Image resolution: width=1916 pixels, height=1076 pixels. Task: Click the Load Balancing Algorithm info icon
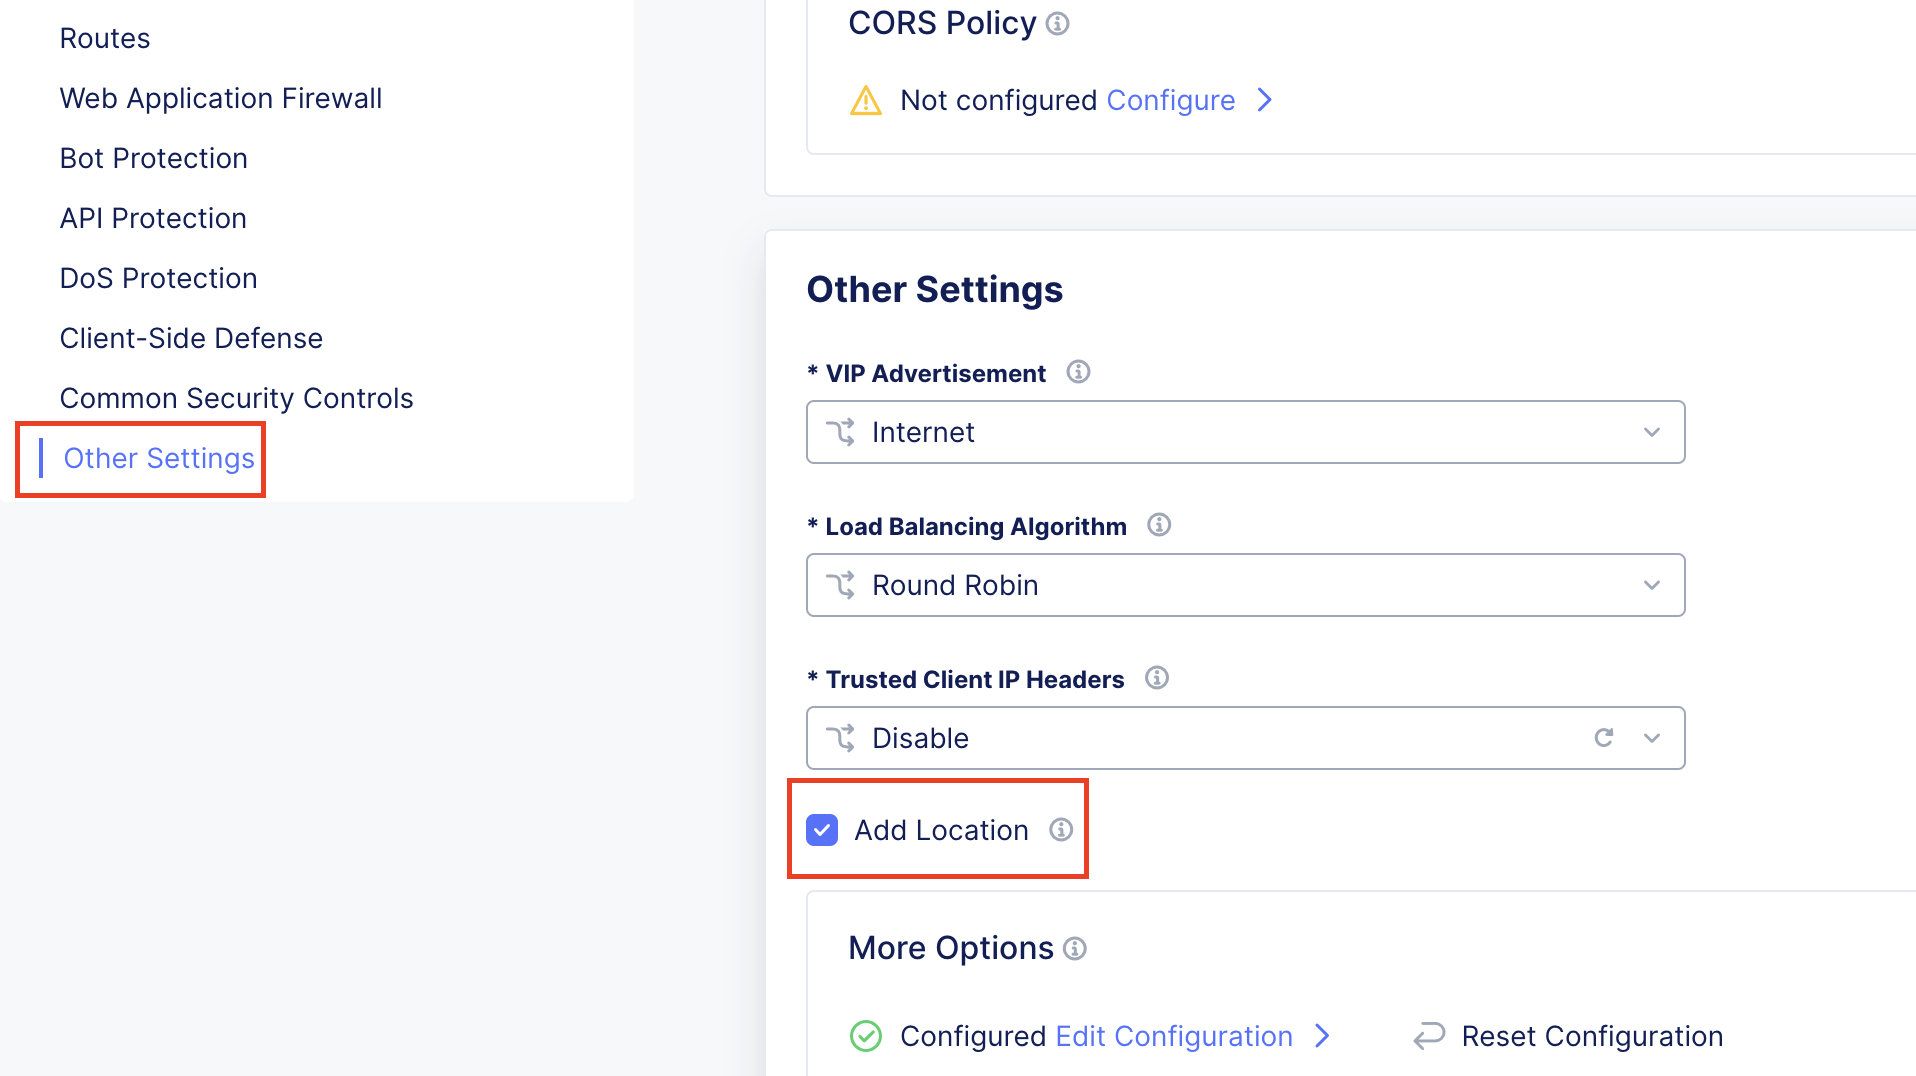coord(1159,525)
